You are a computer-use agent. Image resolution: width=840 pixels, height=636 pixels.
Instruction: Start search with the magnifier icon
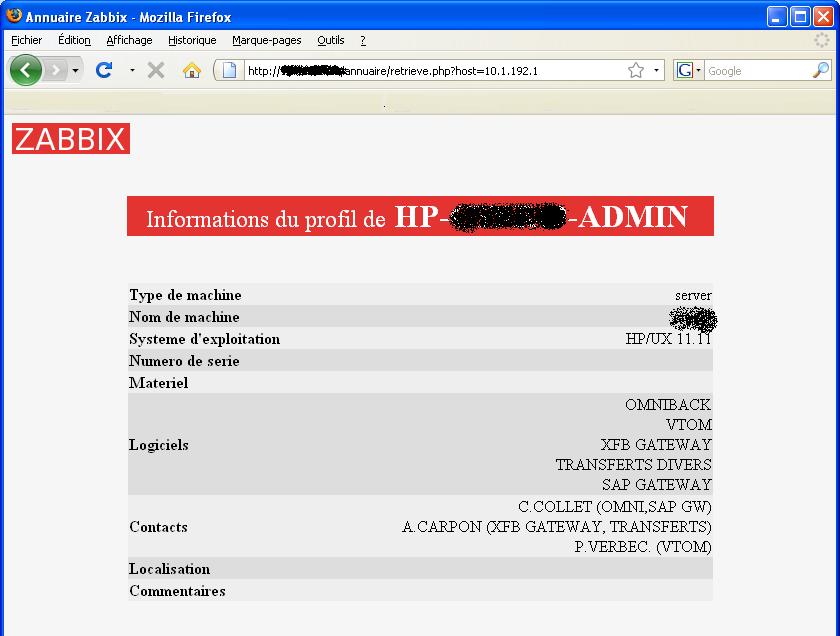[821, 70]
